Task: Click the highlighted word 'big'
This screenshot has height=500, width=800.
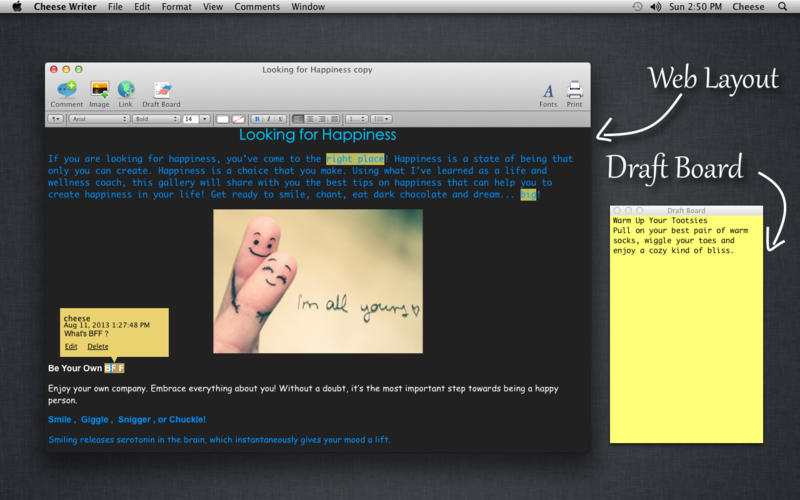Action: point(528,194)
